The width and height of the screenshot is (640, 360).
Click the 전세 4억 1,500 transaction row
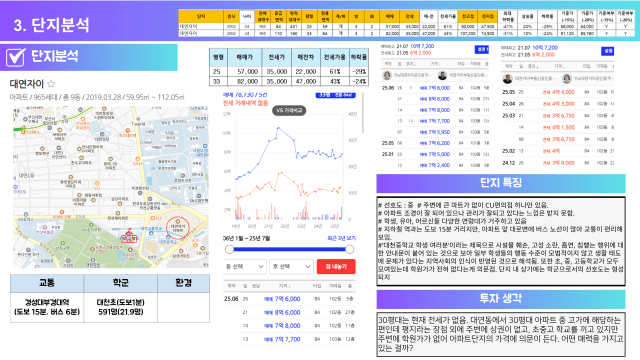click(x=558, y=127)
